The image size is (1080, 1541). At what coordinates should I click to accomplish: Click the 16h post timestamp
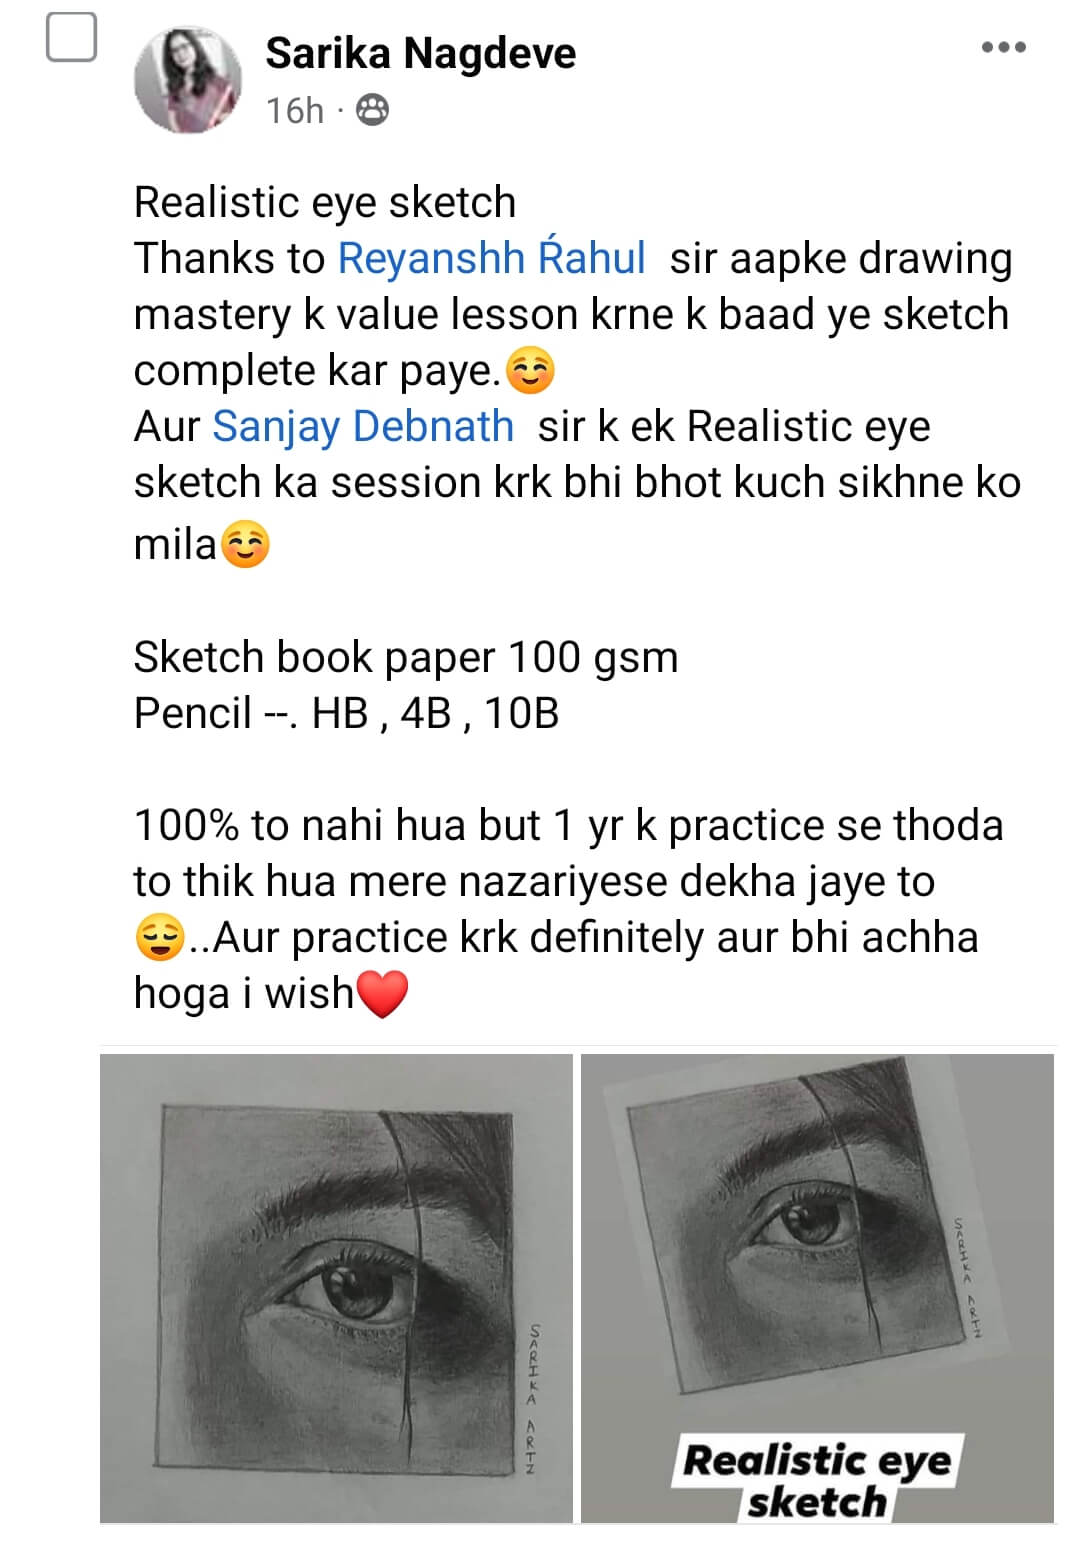pyautogui.click(x=295, y=110)
